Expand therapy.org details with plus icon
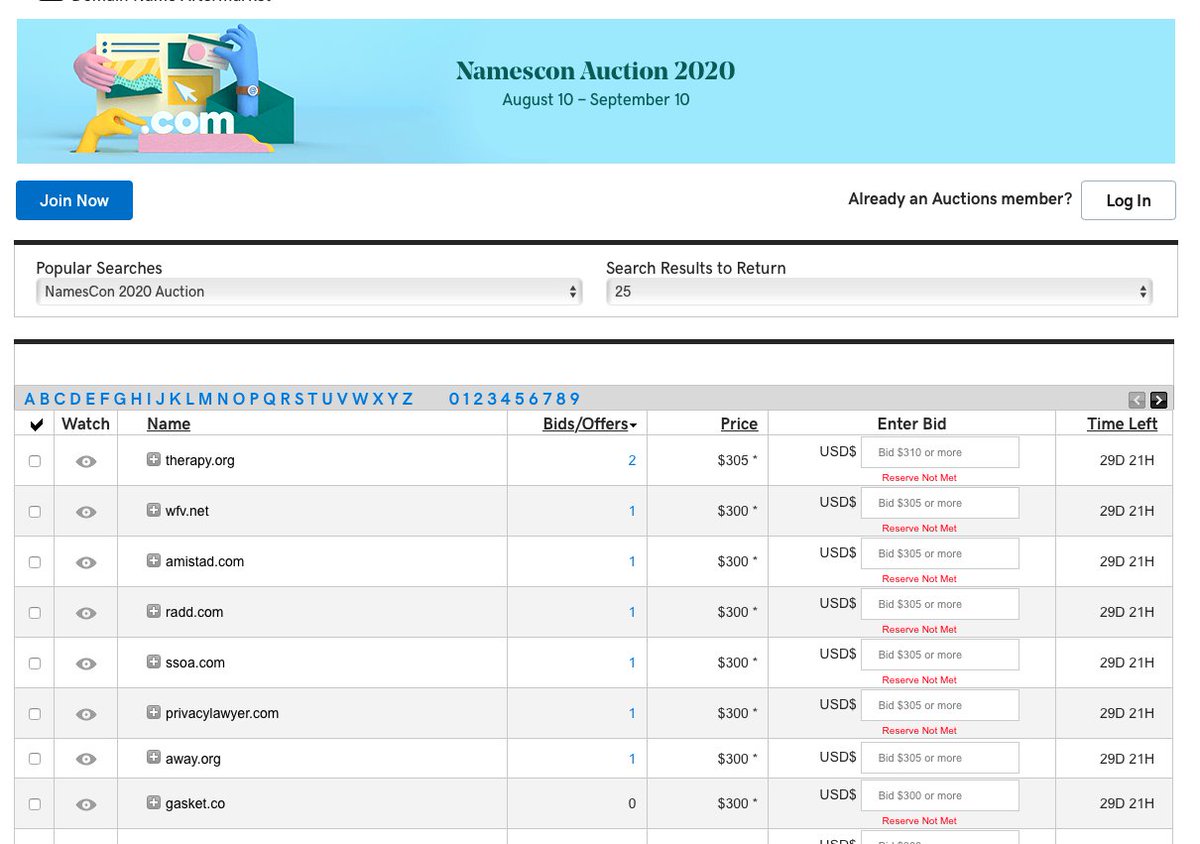Image resolution: width=1200 pixels, height=844 pixels. [153, 459]
